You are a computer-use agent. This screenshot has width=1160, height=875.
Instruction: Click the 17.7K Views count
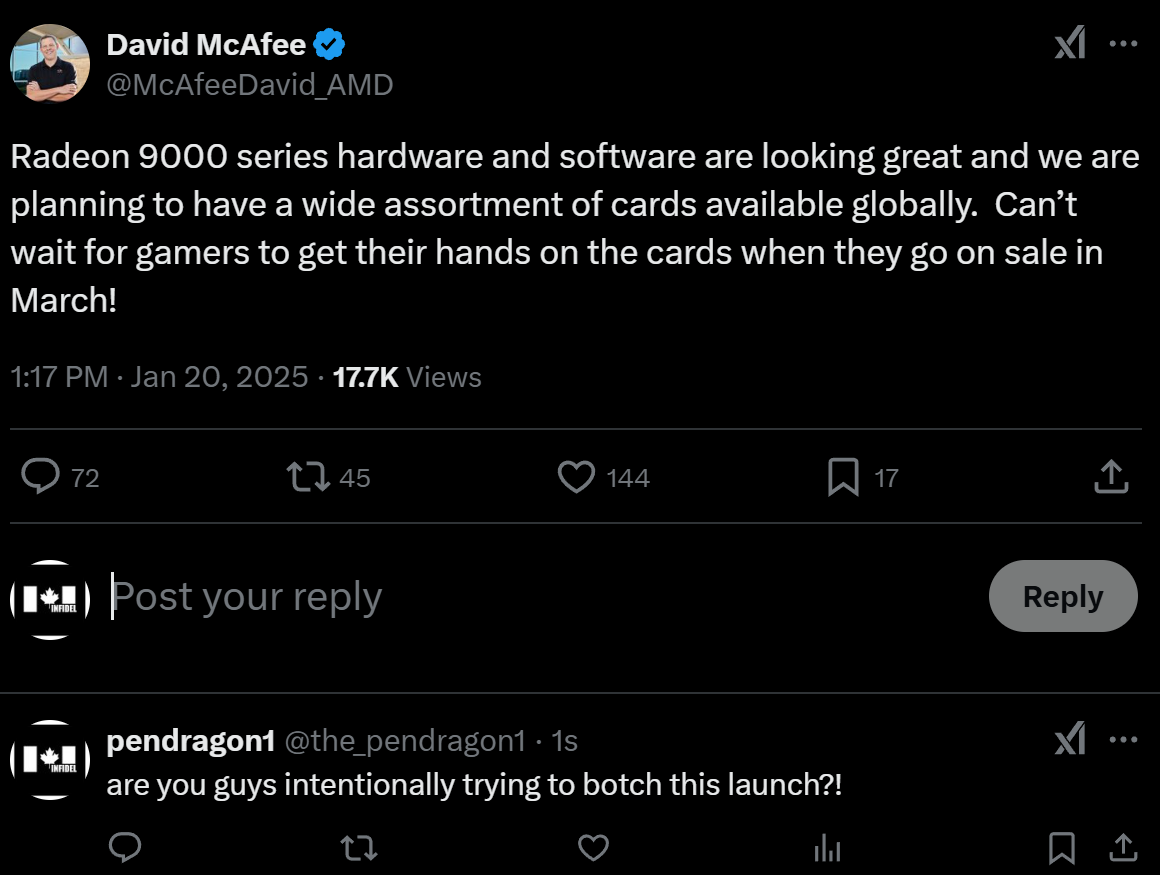pos(407,377)
